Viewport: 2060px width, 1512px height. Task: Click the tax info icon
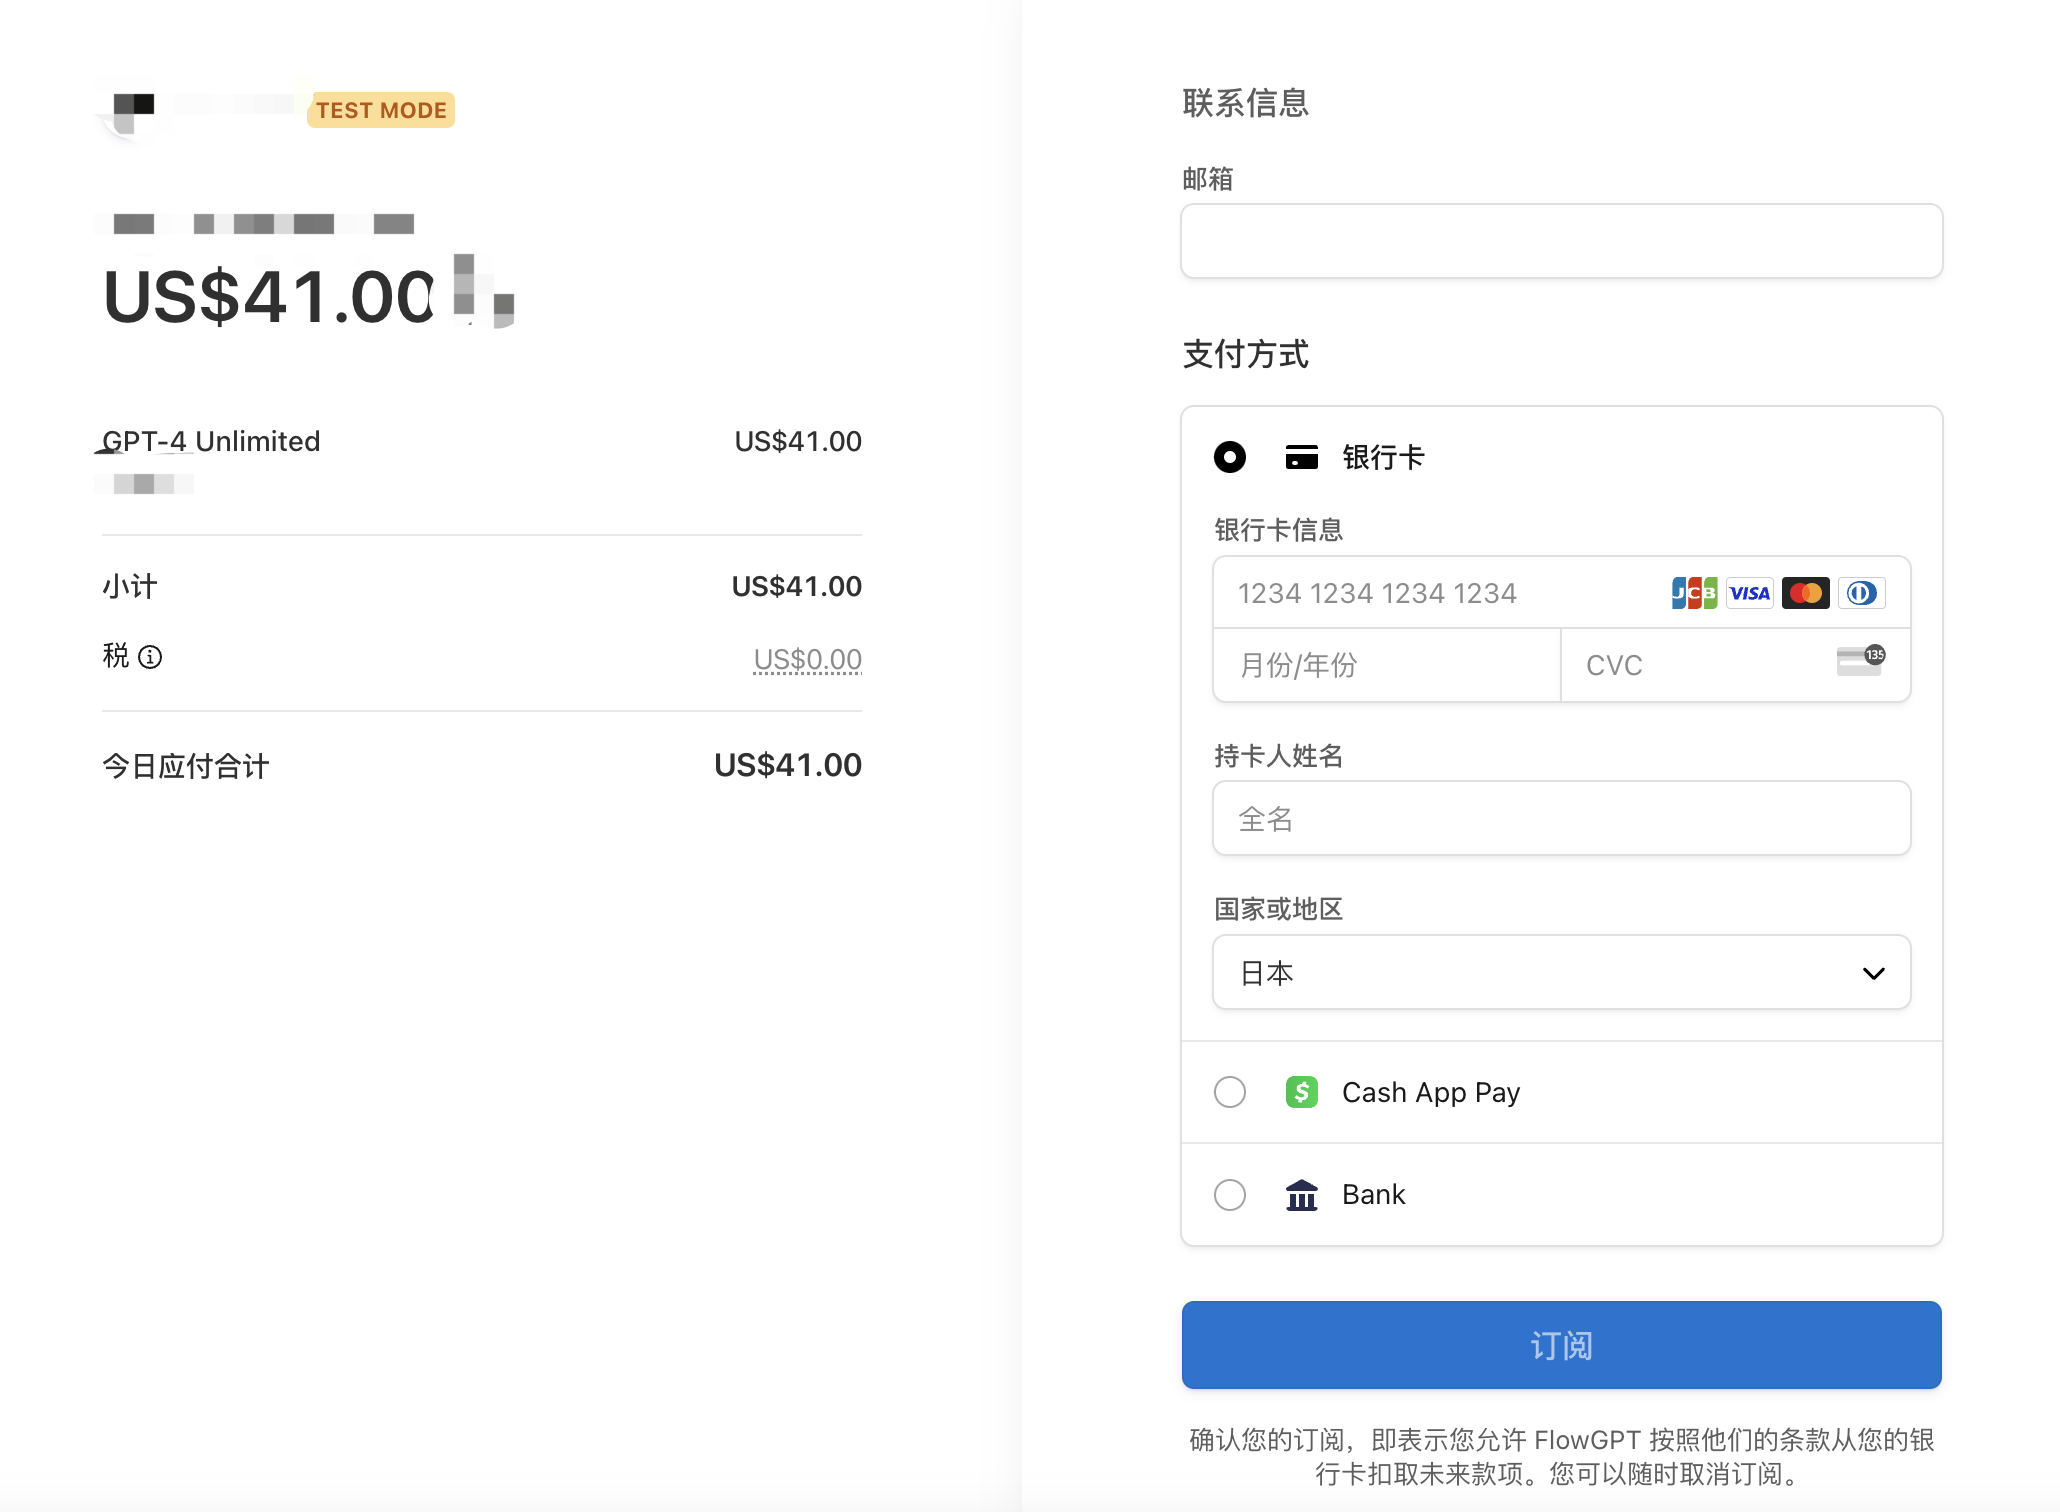tap(150, 657)
